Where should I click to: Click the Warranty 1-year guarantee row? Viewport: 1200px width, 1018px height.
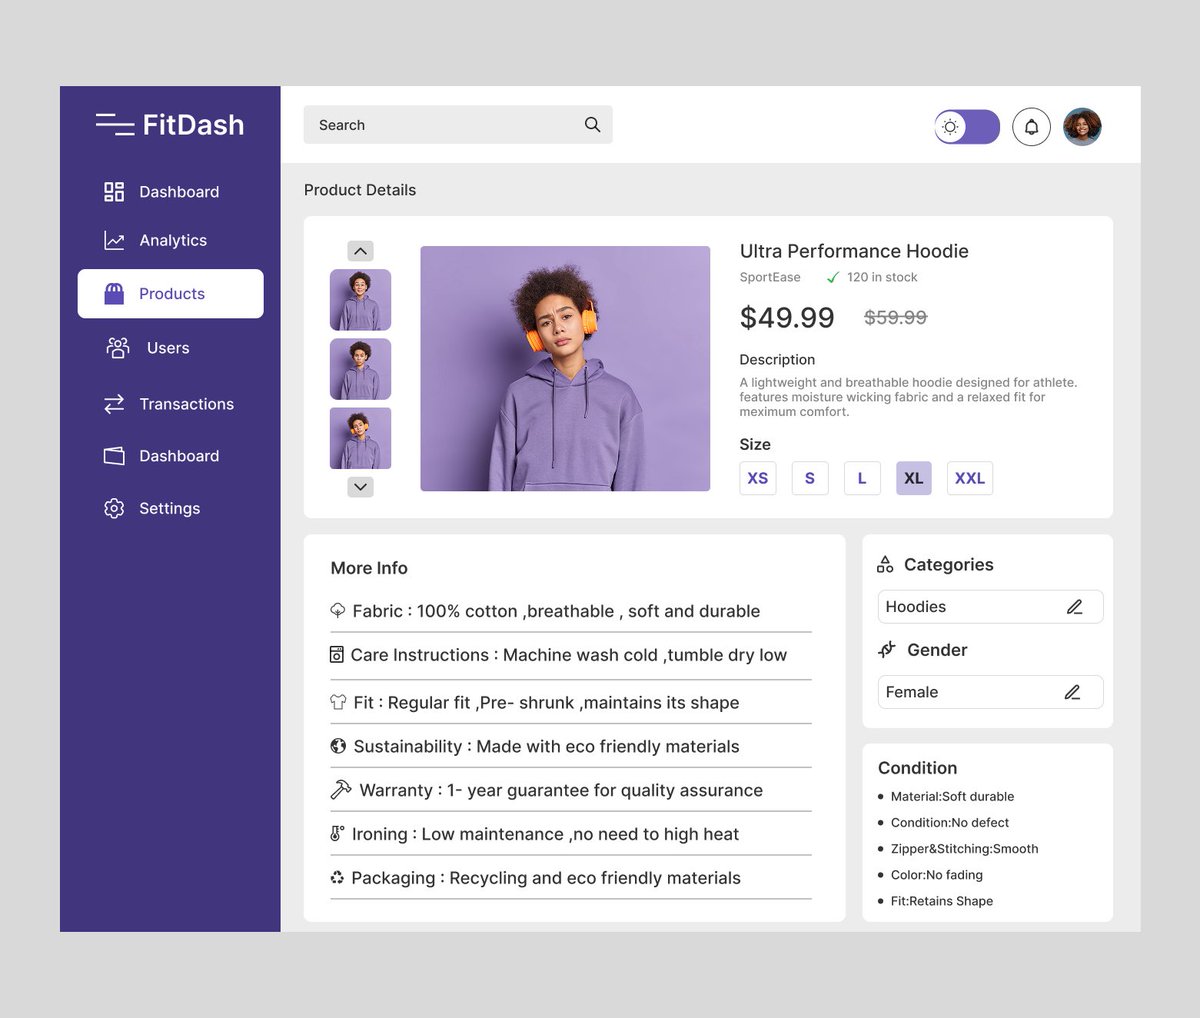(x=570, y=790)
